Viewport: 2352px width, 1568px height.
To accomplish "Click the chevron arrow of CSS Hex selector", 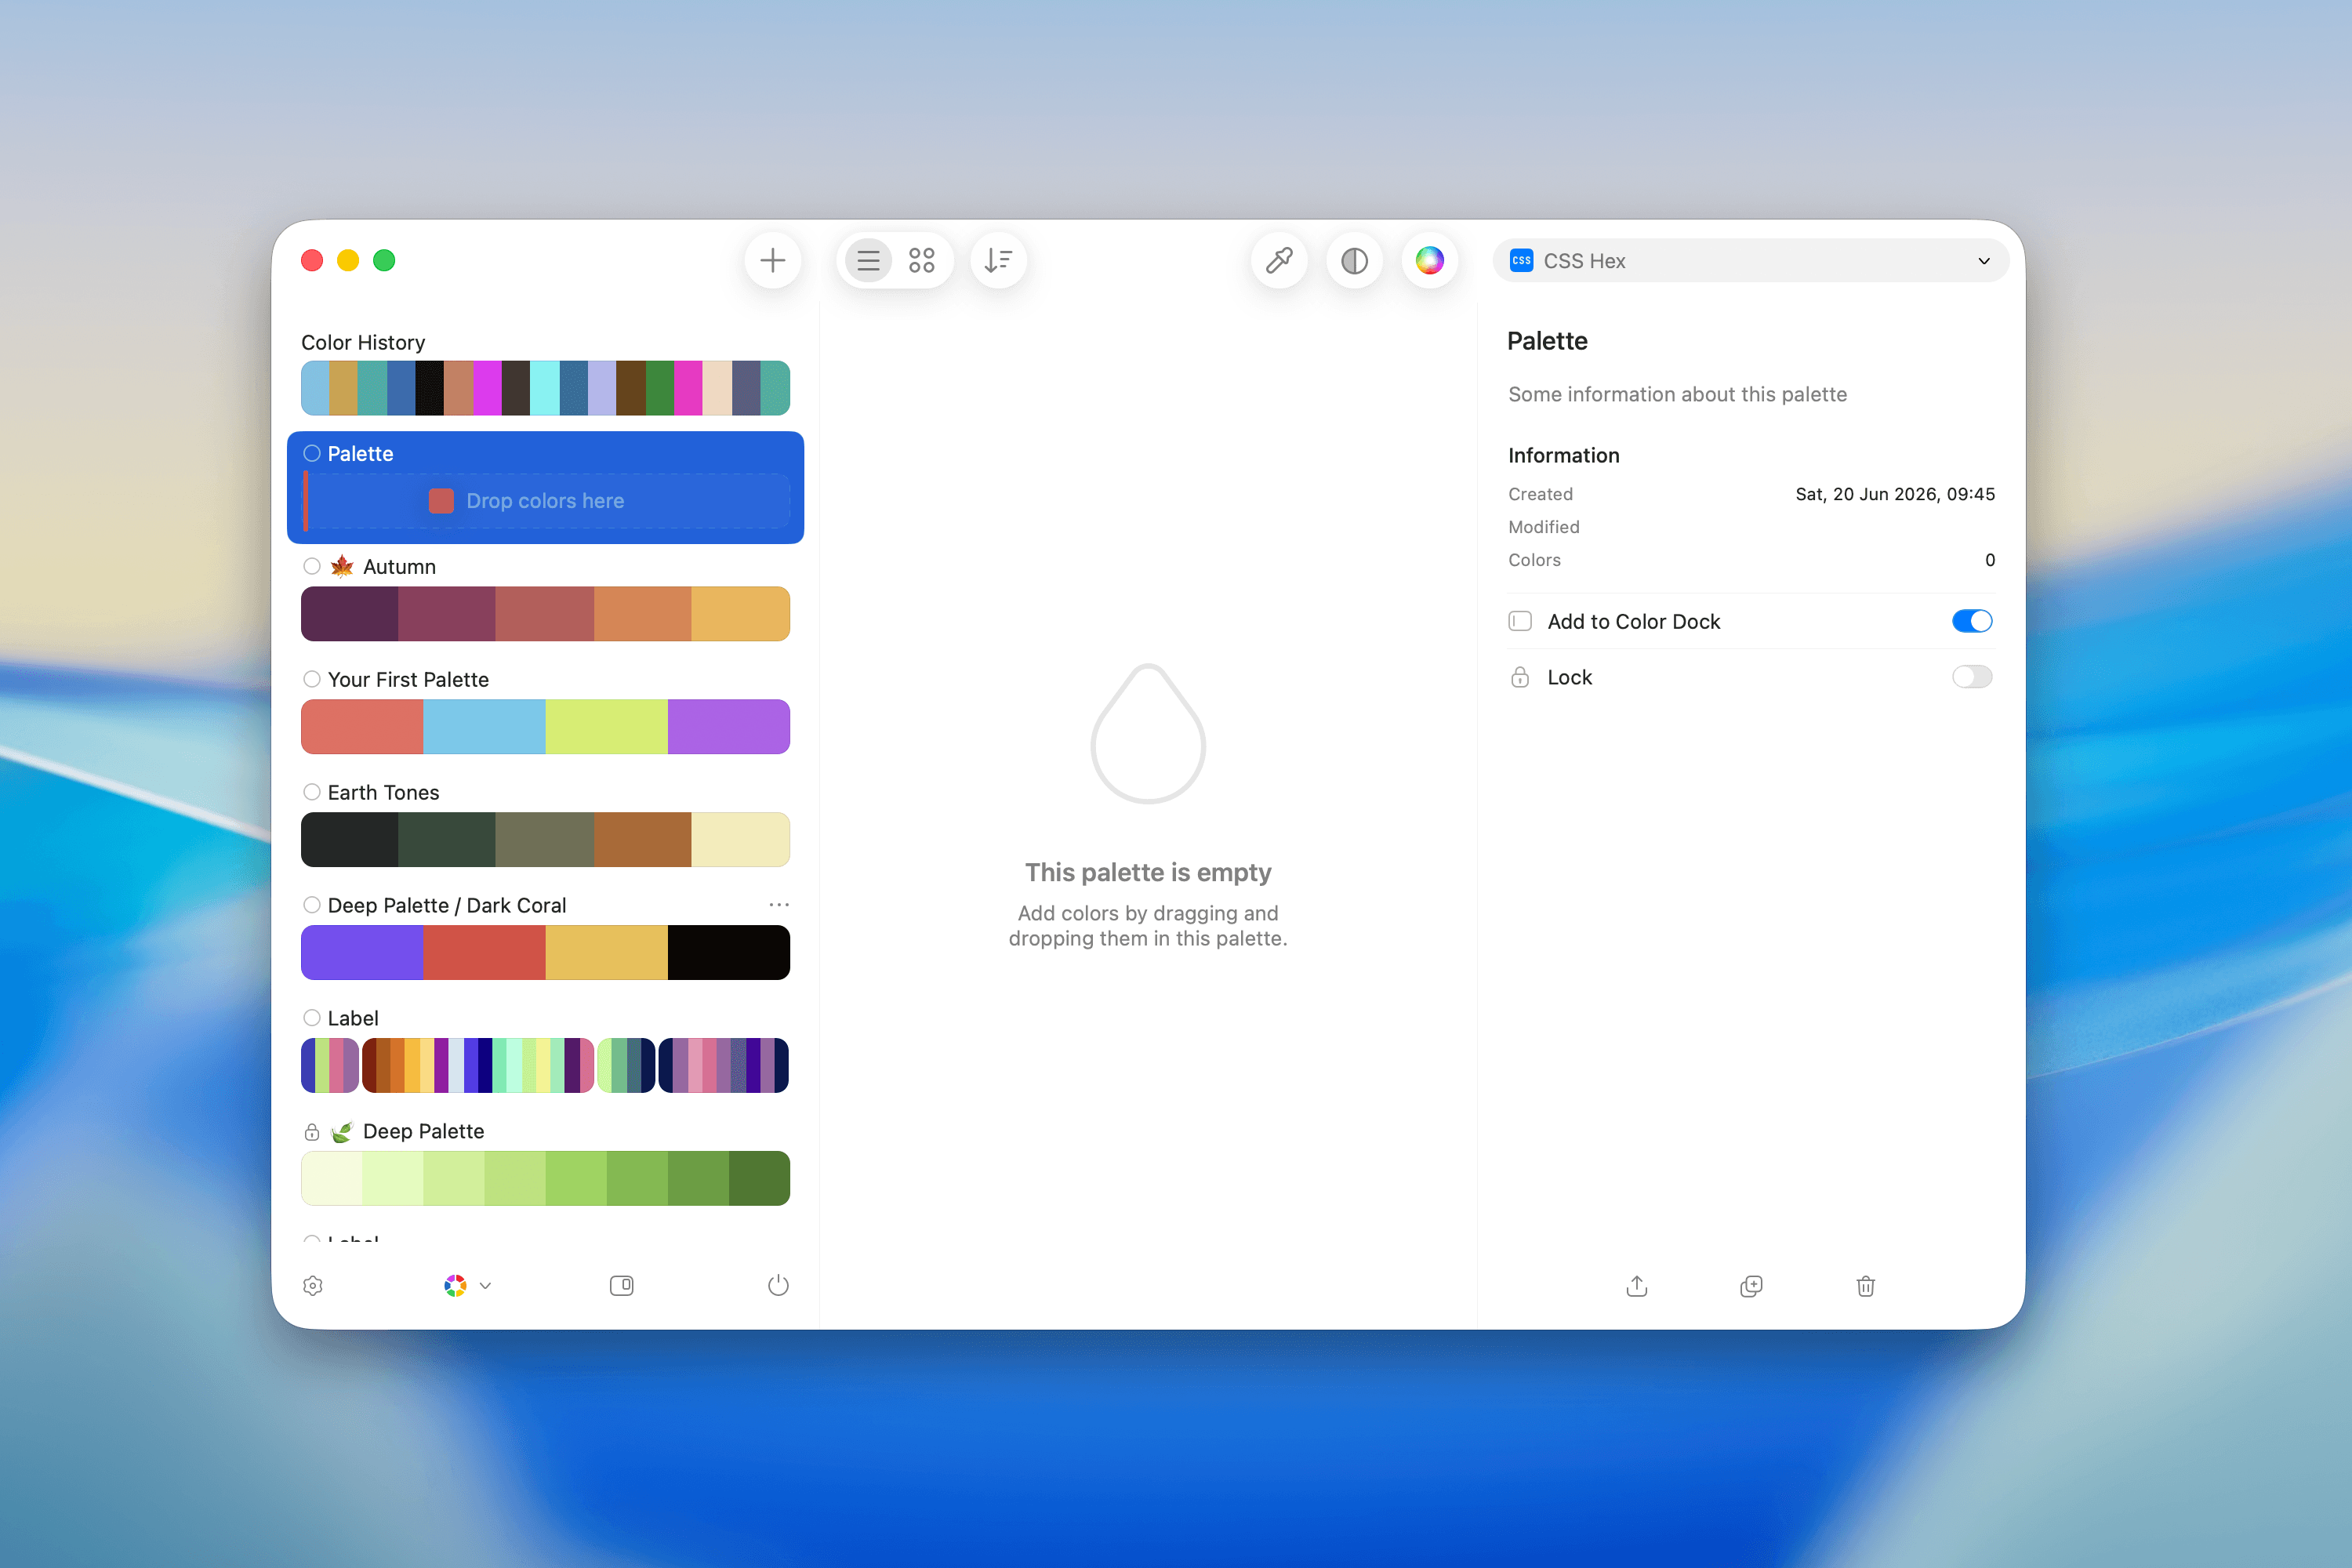I will (x=1984, y=261).
